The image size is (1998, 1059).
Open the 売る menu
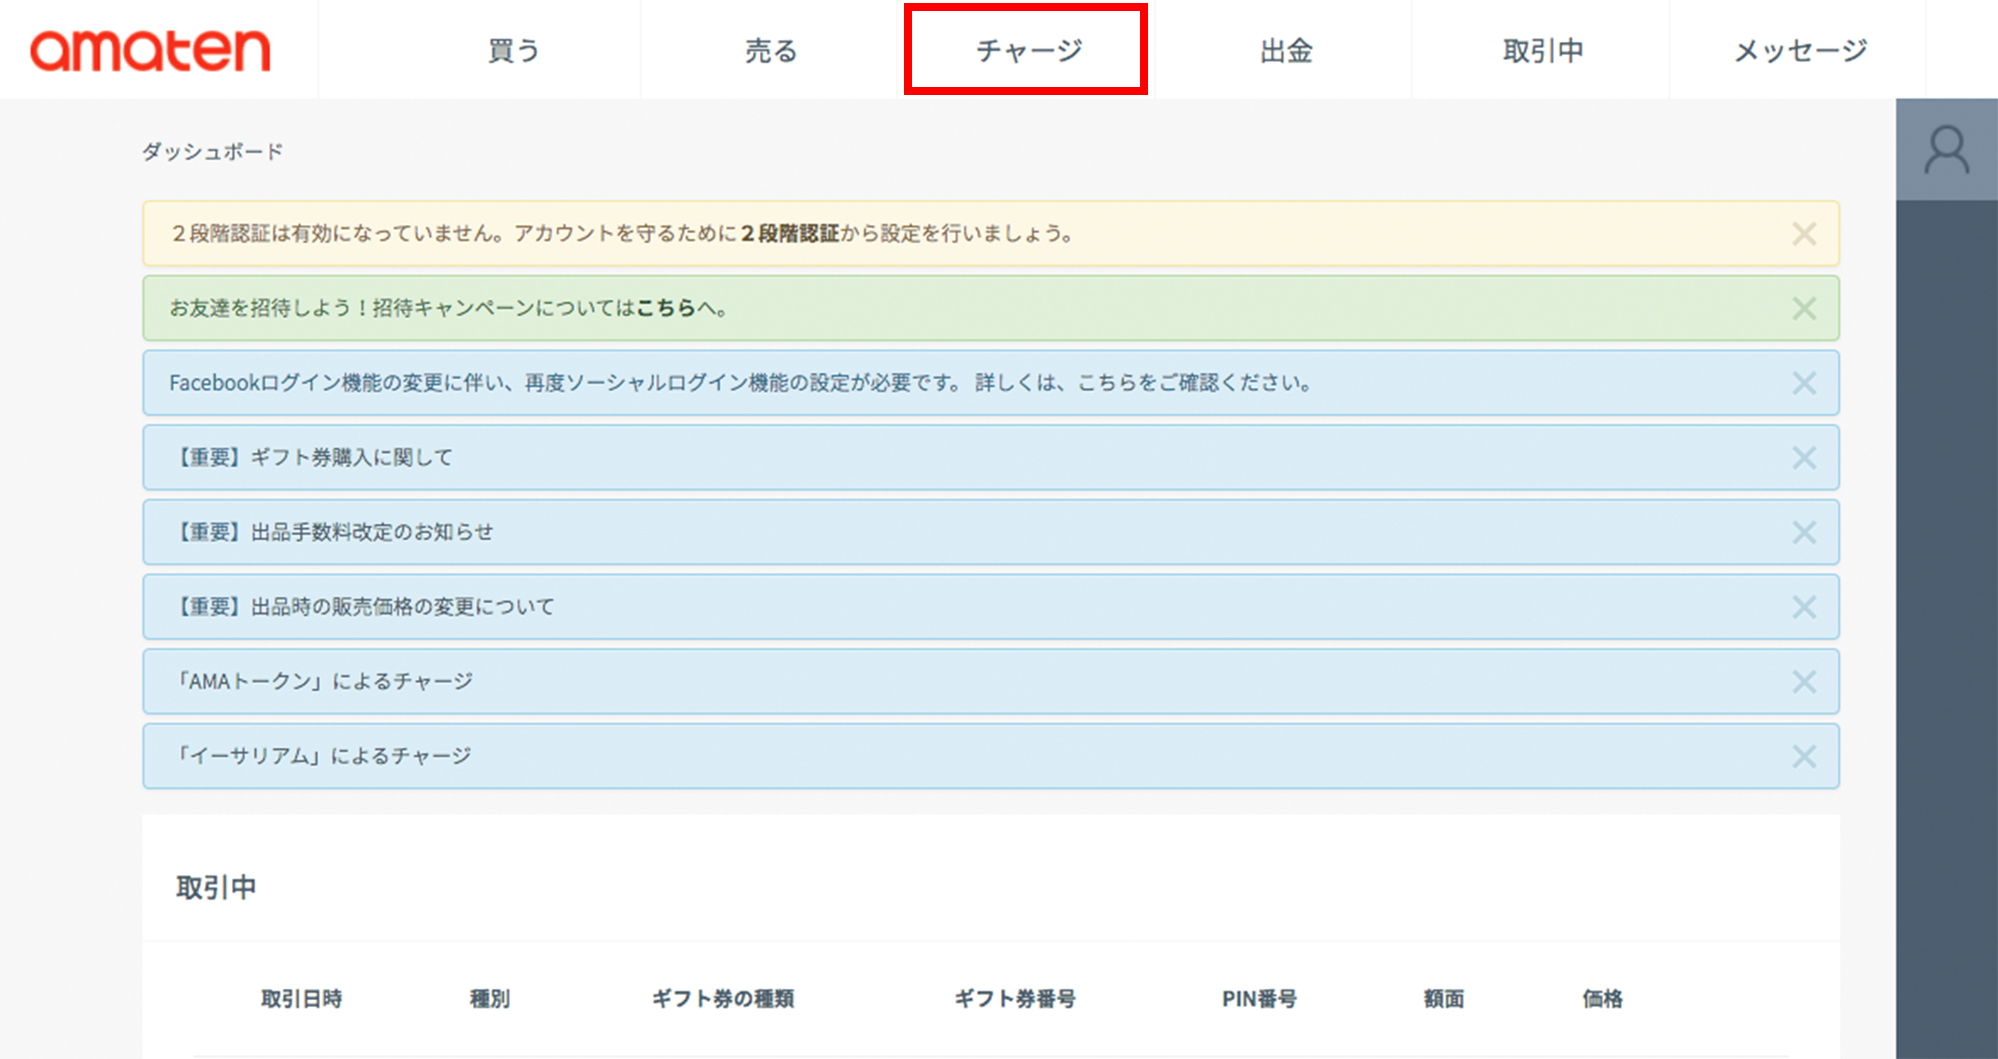[x=771, y=50]
